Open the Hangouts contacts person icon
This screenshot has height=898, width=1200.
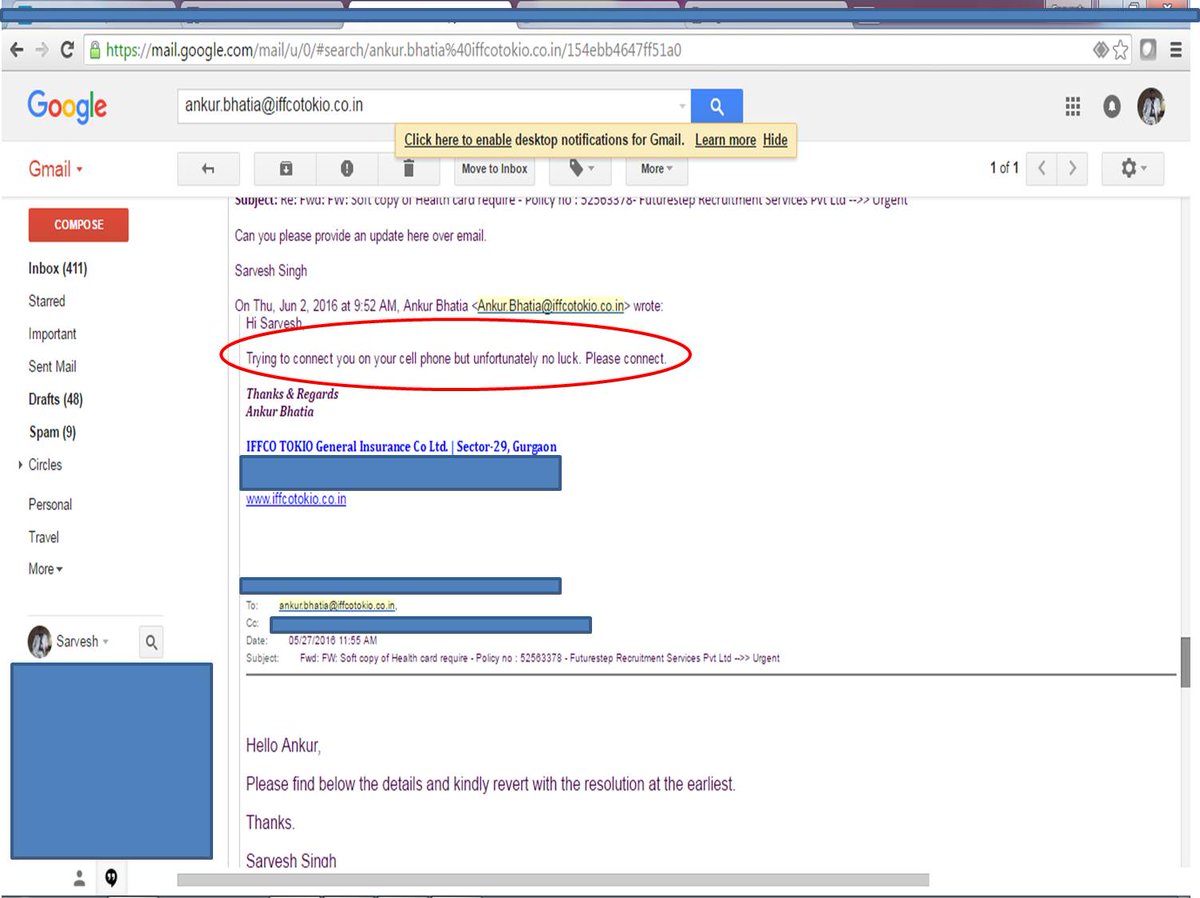79,878
